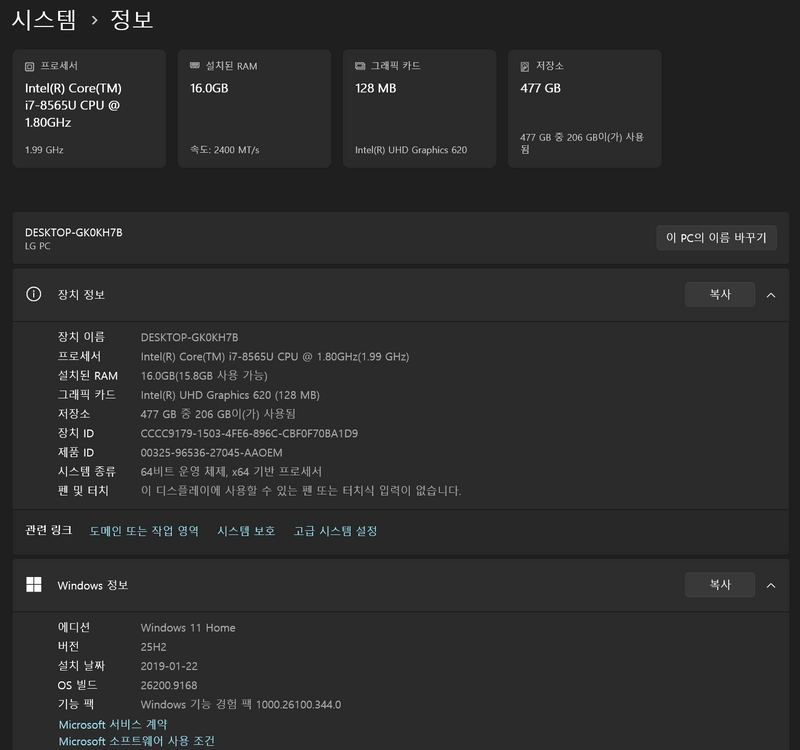
Task: Click the 시스템 종류 value 64비트 운영 체제
Action: 231,471
